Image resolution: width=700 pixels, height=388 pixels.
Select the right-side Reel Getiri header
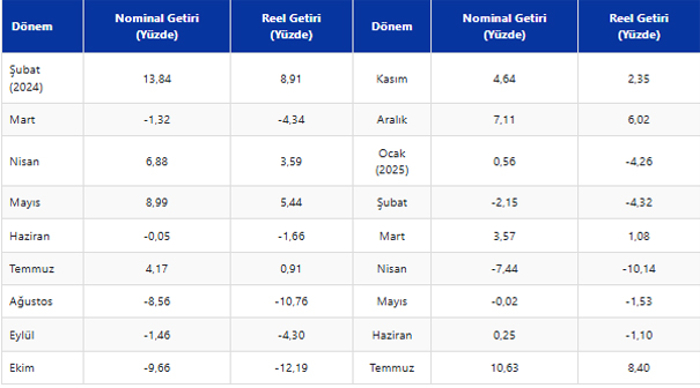[639, 26]
